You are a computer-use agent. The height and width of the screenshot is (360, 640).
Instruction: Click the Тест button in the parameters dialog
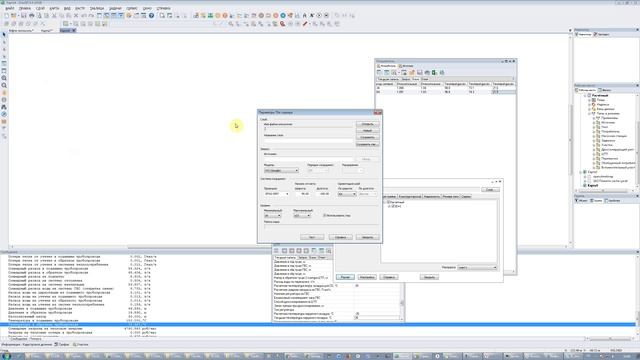312,237
